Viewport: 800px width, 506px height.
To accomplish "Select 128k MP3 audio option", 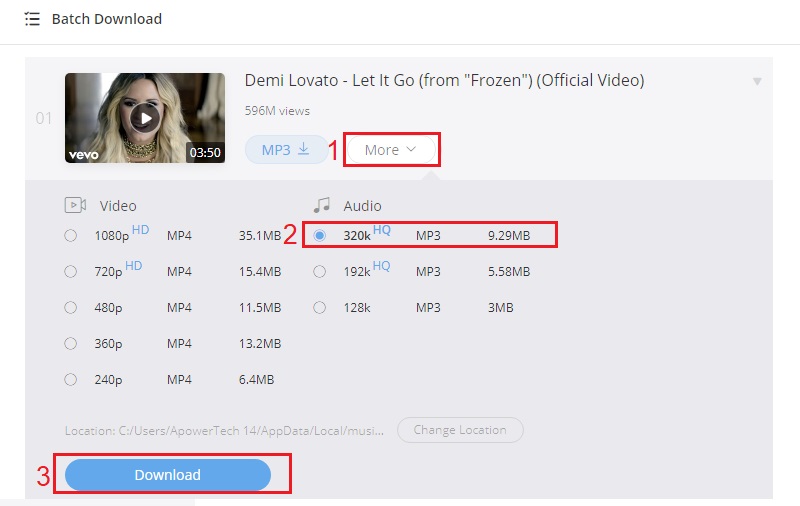I will tap(319, 308).
